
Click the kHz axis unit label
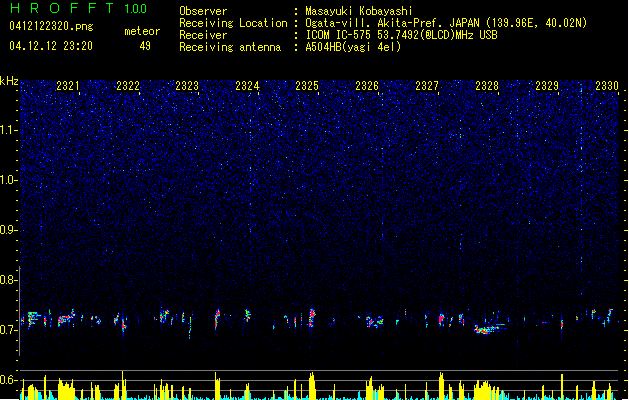tap(9, 81)
